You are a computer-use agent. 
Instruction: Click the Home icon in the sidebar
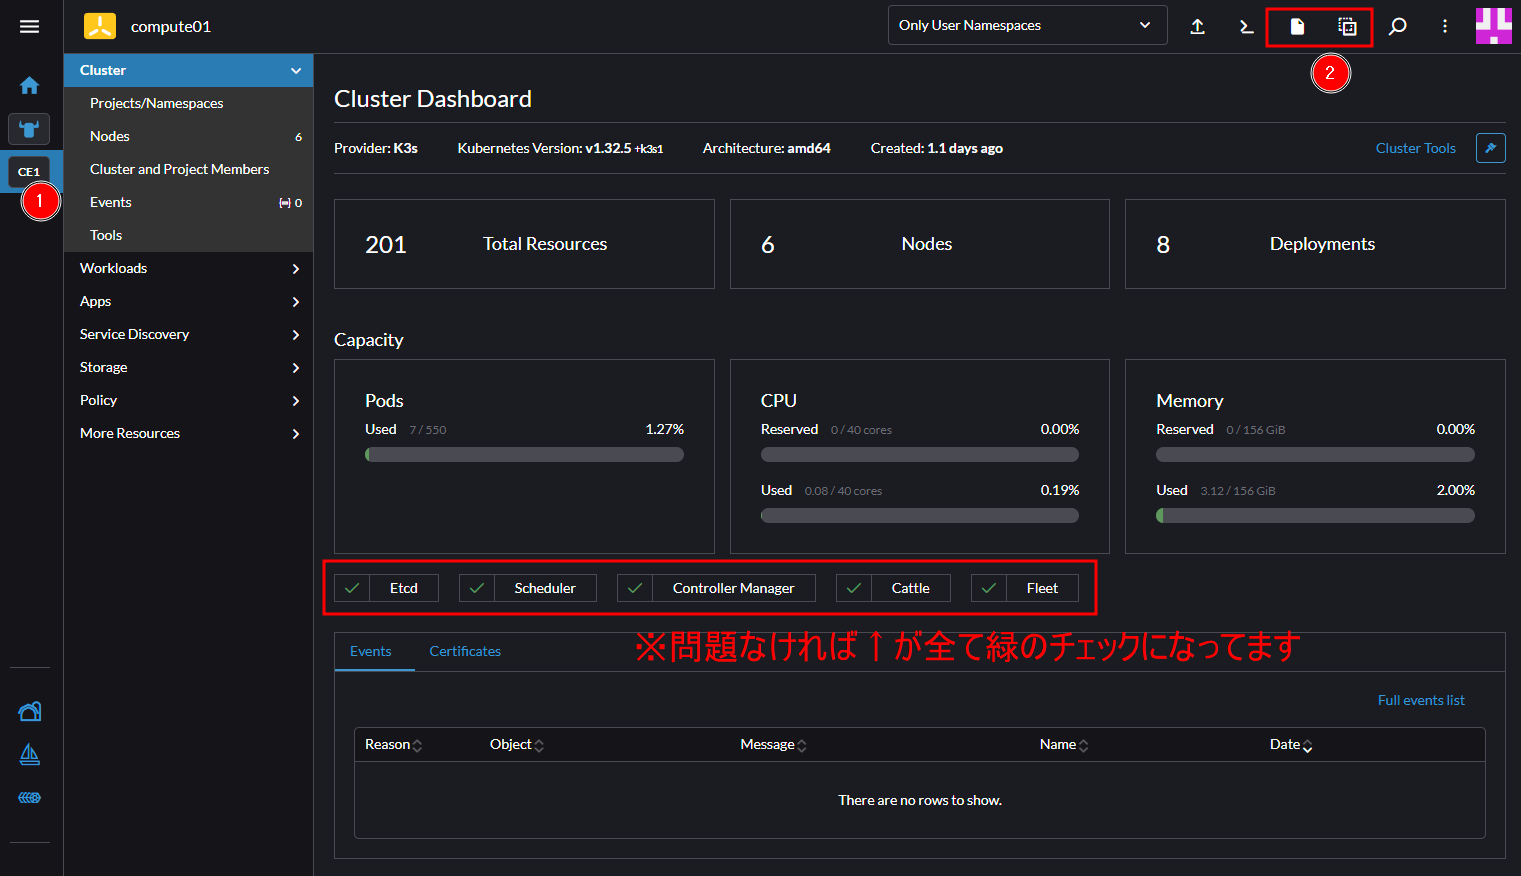point(29,85)
